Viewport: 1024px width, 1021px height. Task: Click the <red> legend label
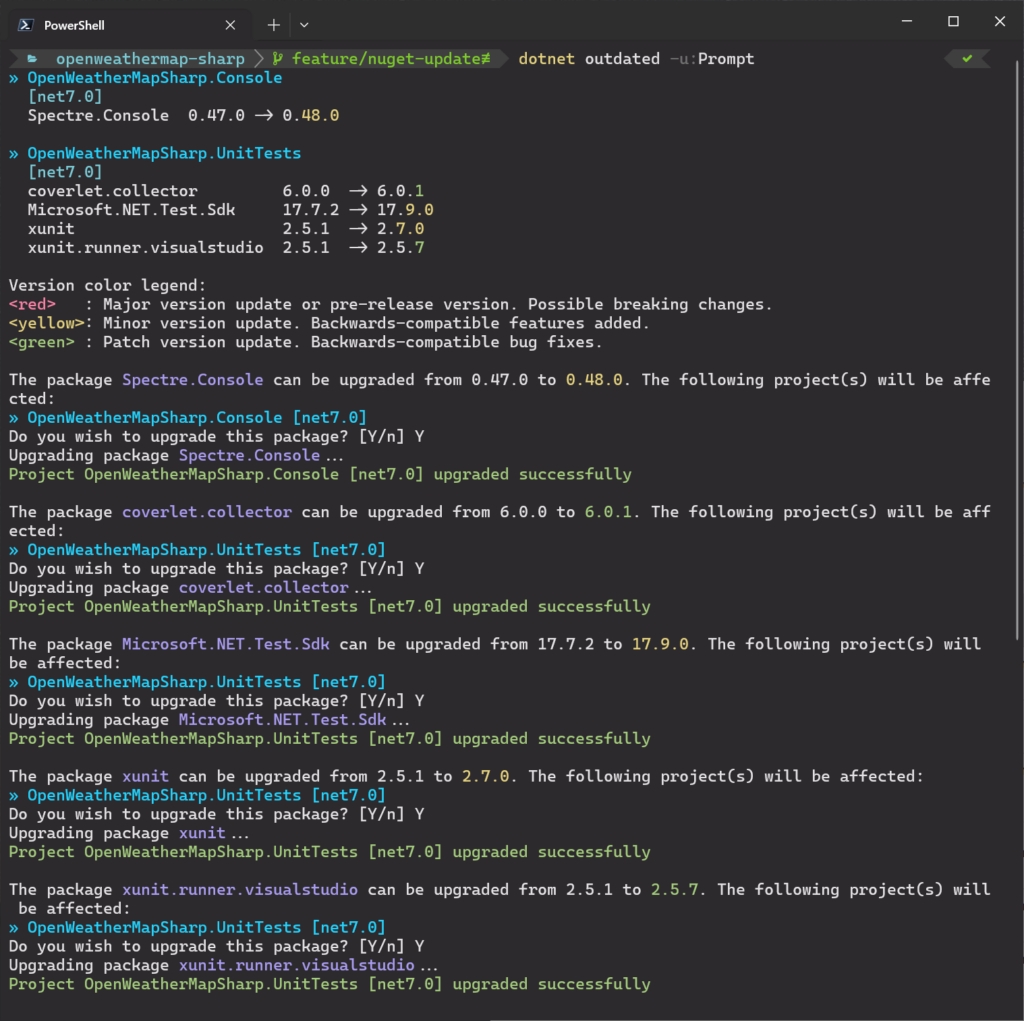click(x=32, y=304)
